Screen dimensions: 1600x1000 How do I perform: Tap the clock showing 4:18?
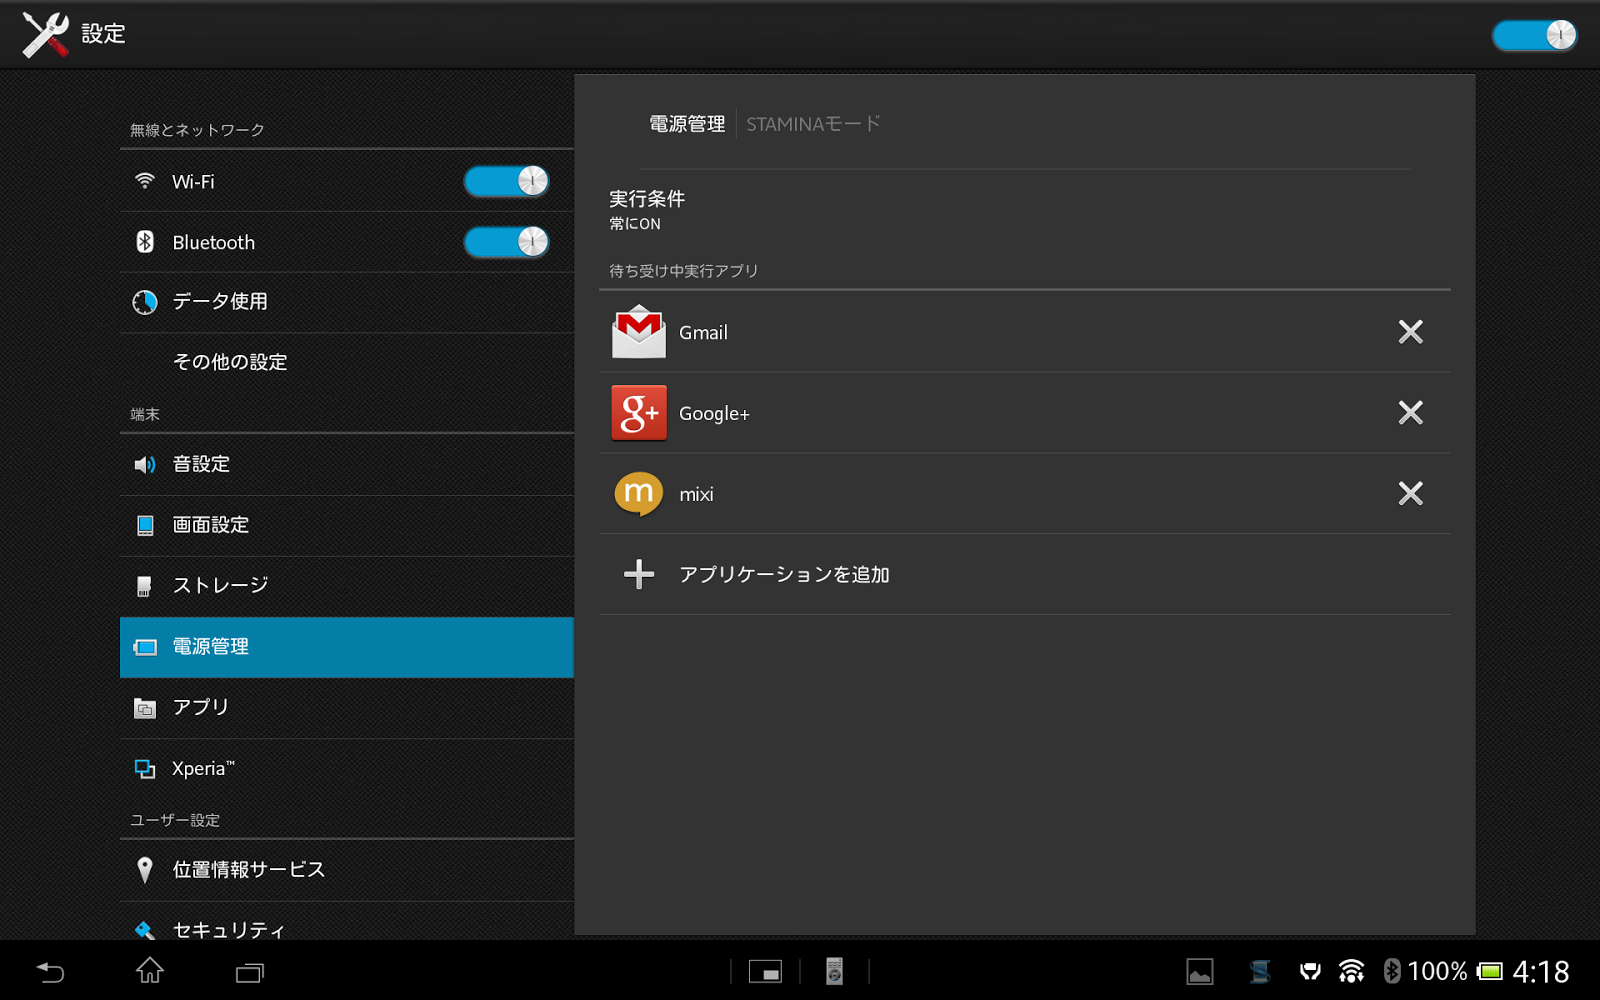click(1541, 971)
